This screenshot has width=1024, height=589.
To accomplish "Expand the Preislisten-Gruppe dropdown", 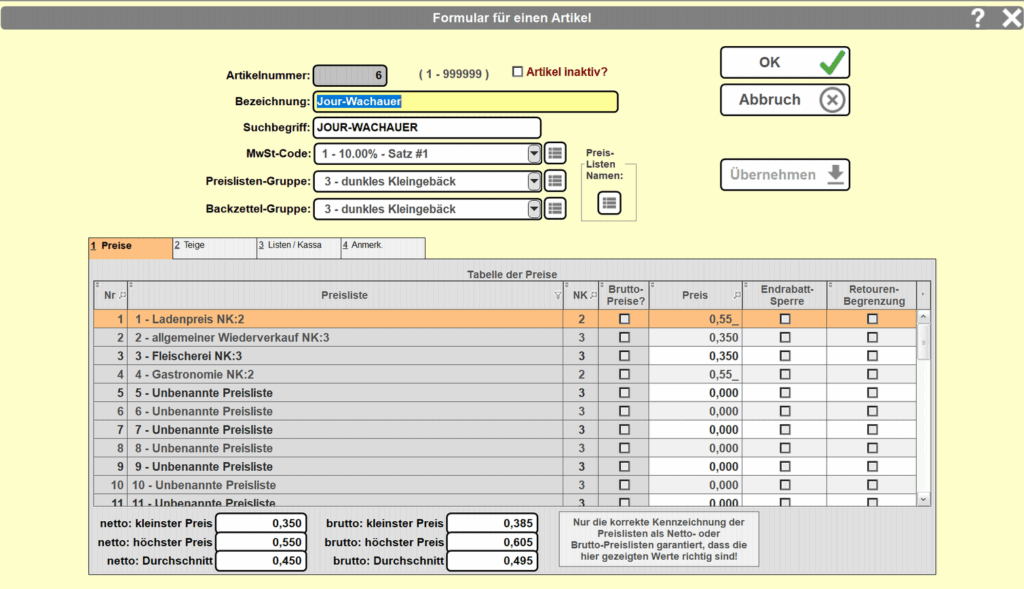I will [534, 181].
